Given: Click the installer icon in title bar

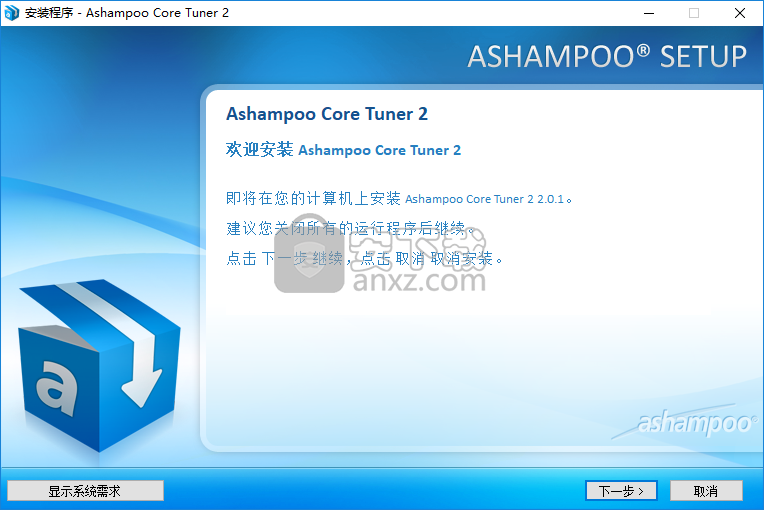Looking at the screenshot, I should 11,13.
